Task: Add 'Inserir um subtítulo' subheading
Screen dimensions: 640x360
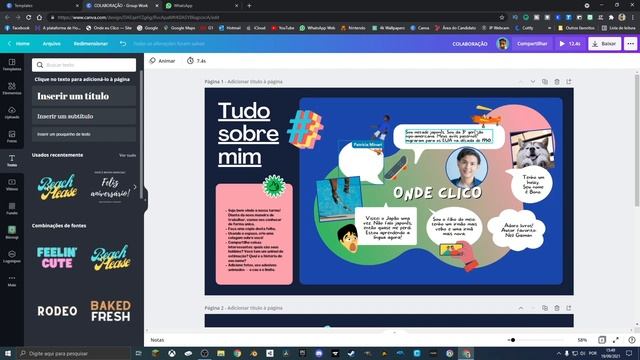Action: [84, 116]
